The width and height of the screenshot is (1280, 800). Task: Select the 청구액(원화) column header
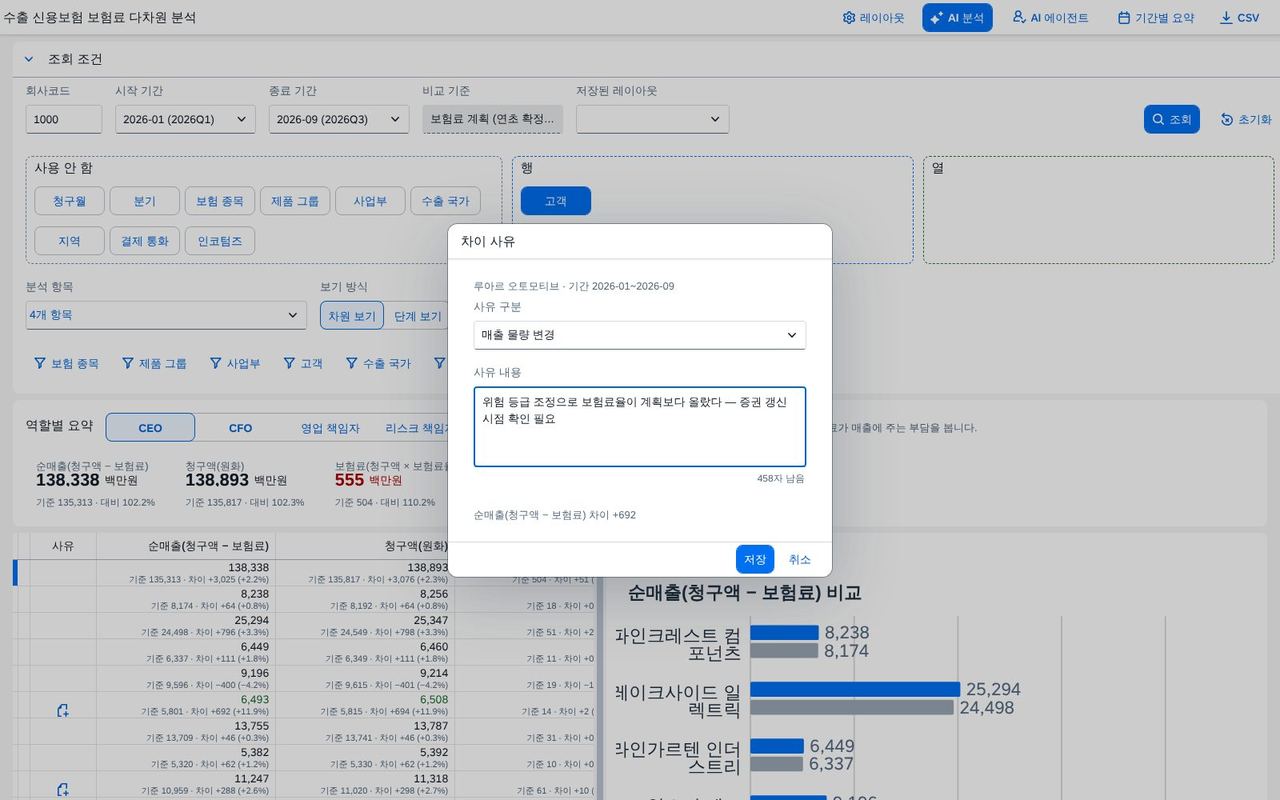coord(365,546)
